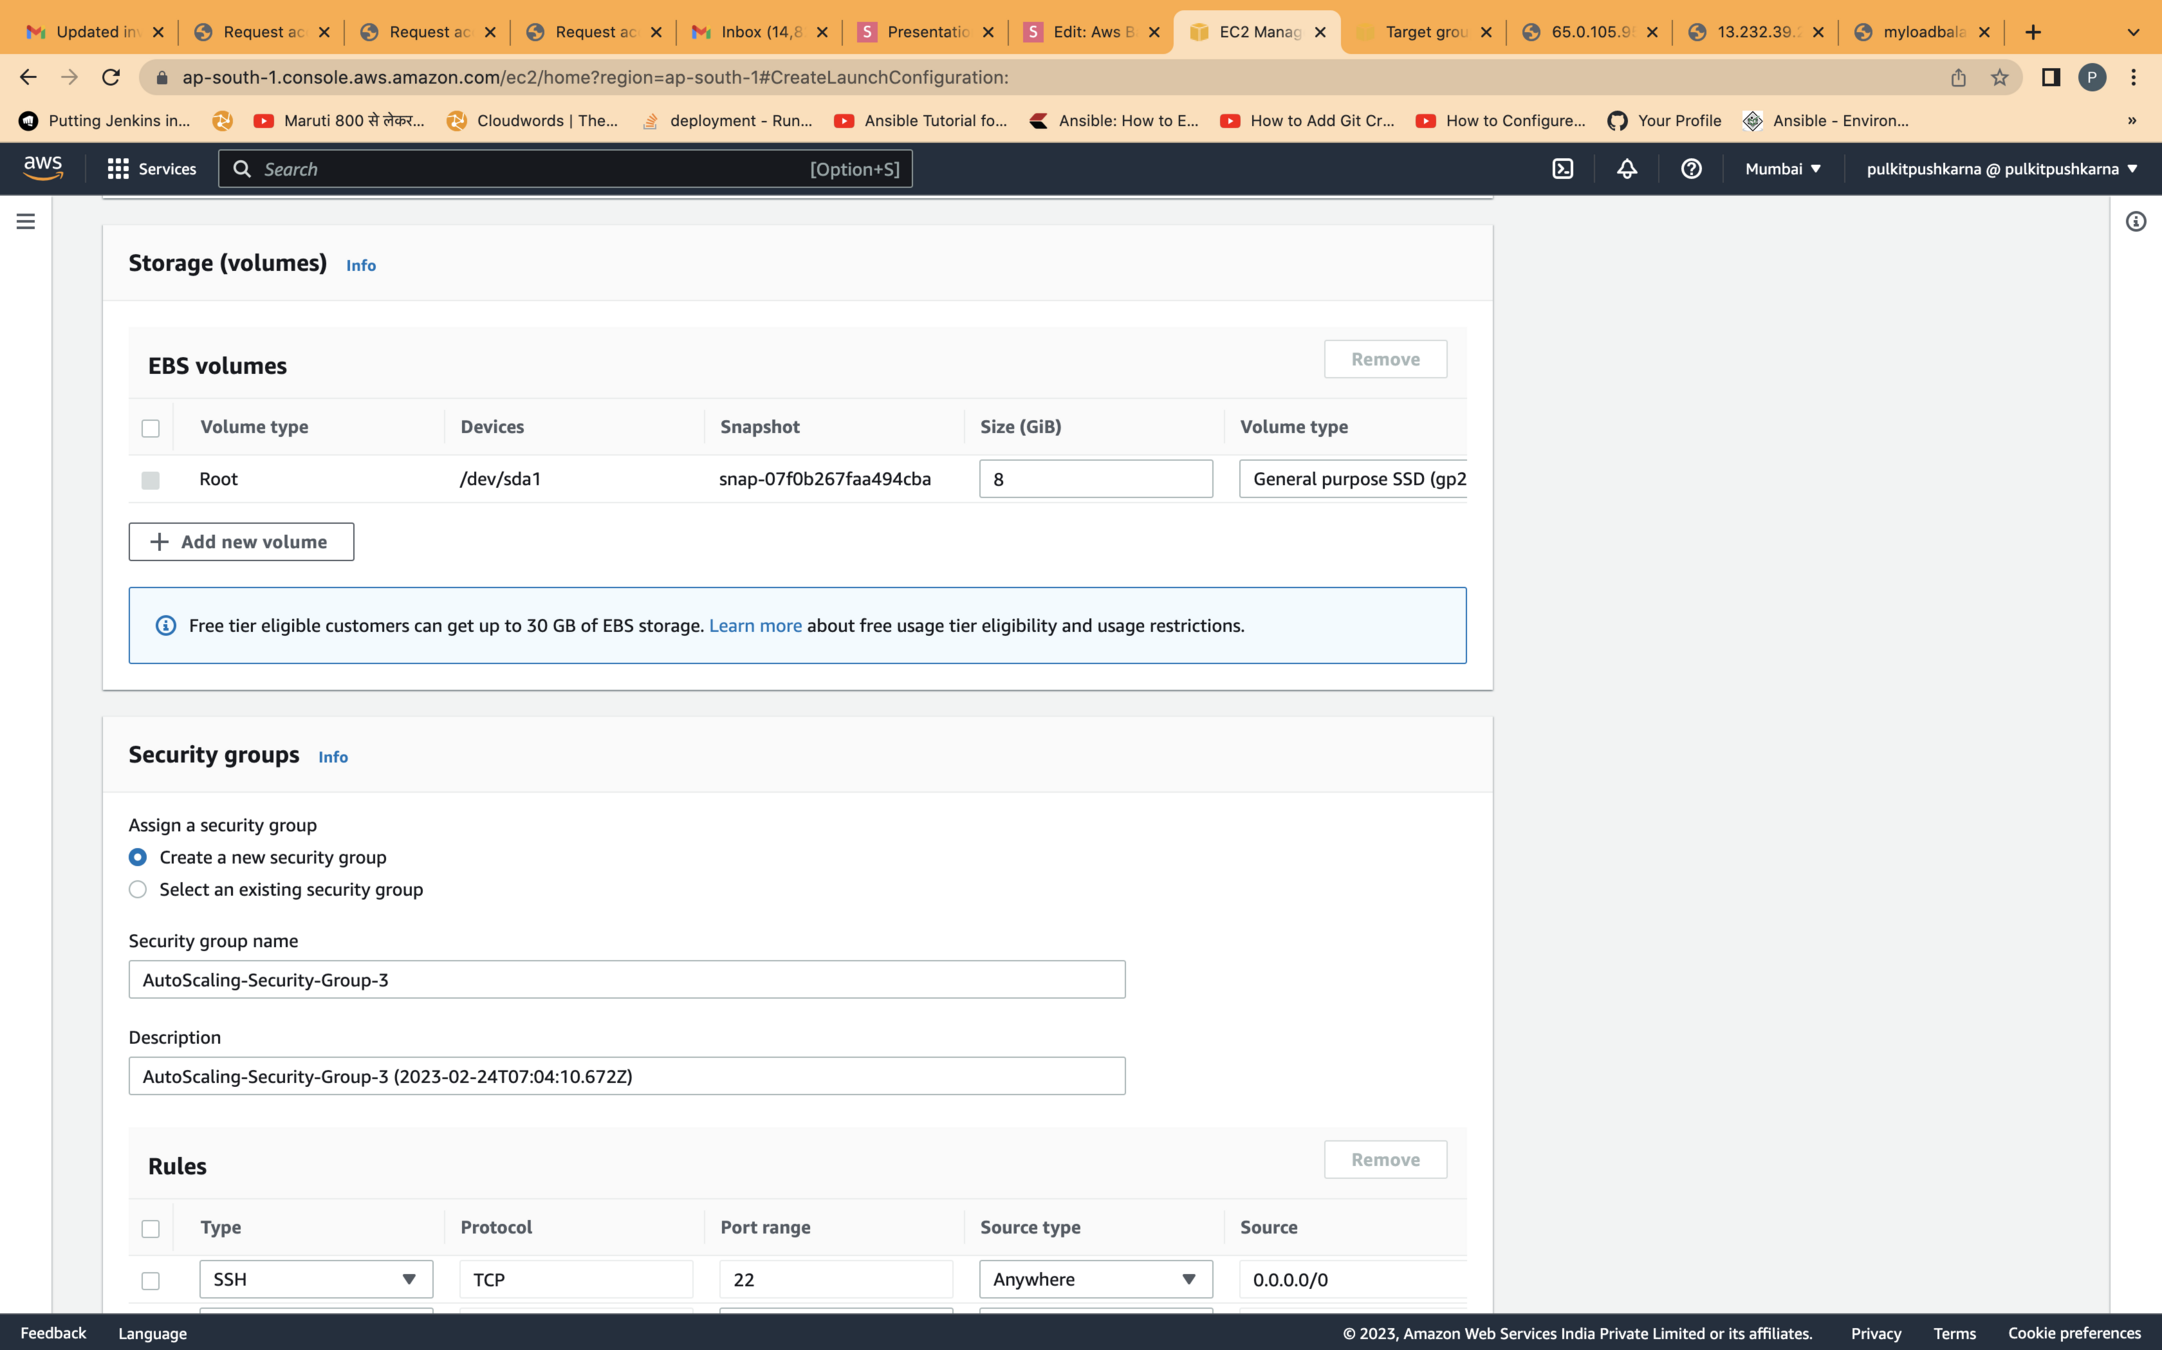Click Add new volume button
This screenshot has width=2162, height=1350.
[x=241, y=542]
